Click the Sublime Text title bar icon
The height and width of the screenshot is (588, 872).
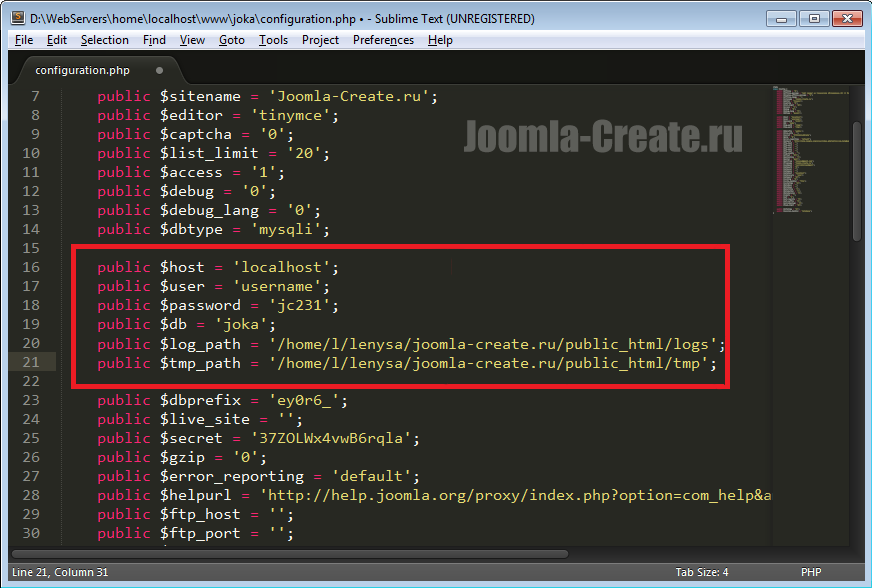click(17, 18)
